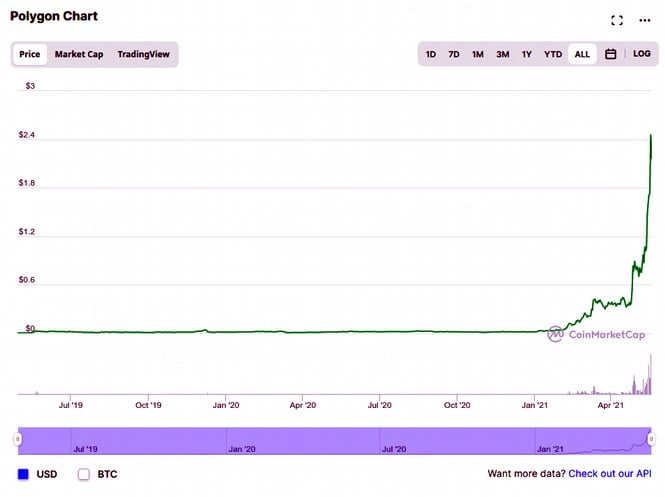Grab the right range slider handle
This screenshot has width=665, height=497.
click(651, 438)
